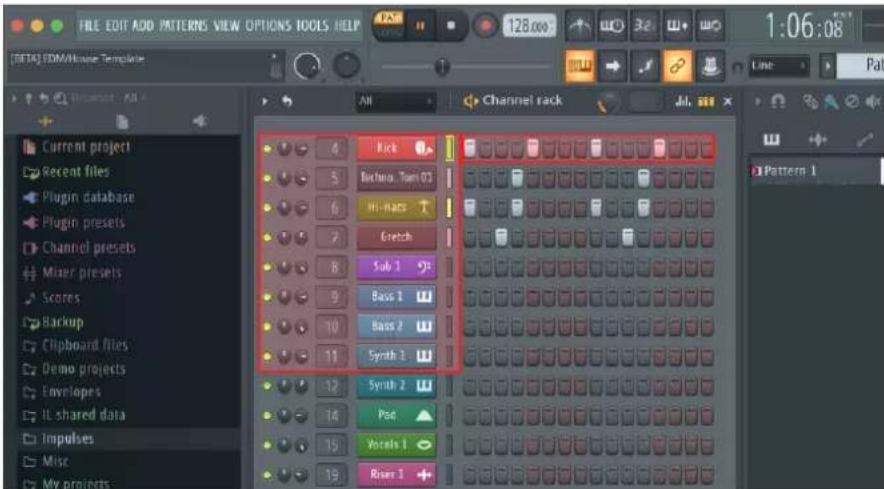
Task: Open the TOOLS menu
Action: [312, 25]
